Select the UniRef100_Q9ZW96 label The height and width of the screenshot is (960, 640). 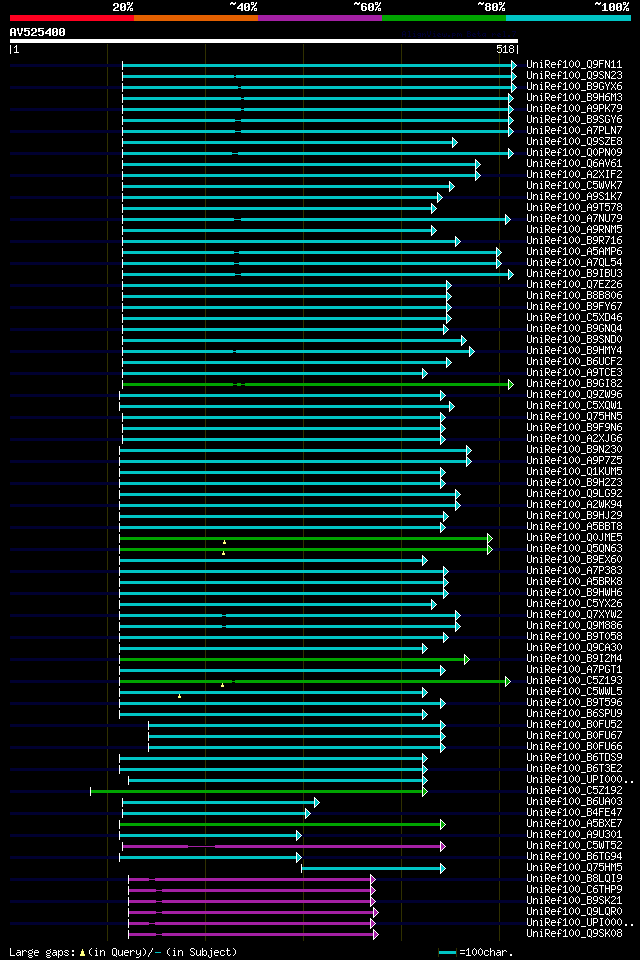574,395
